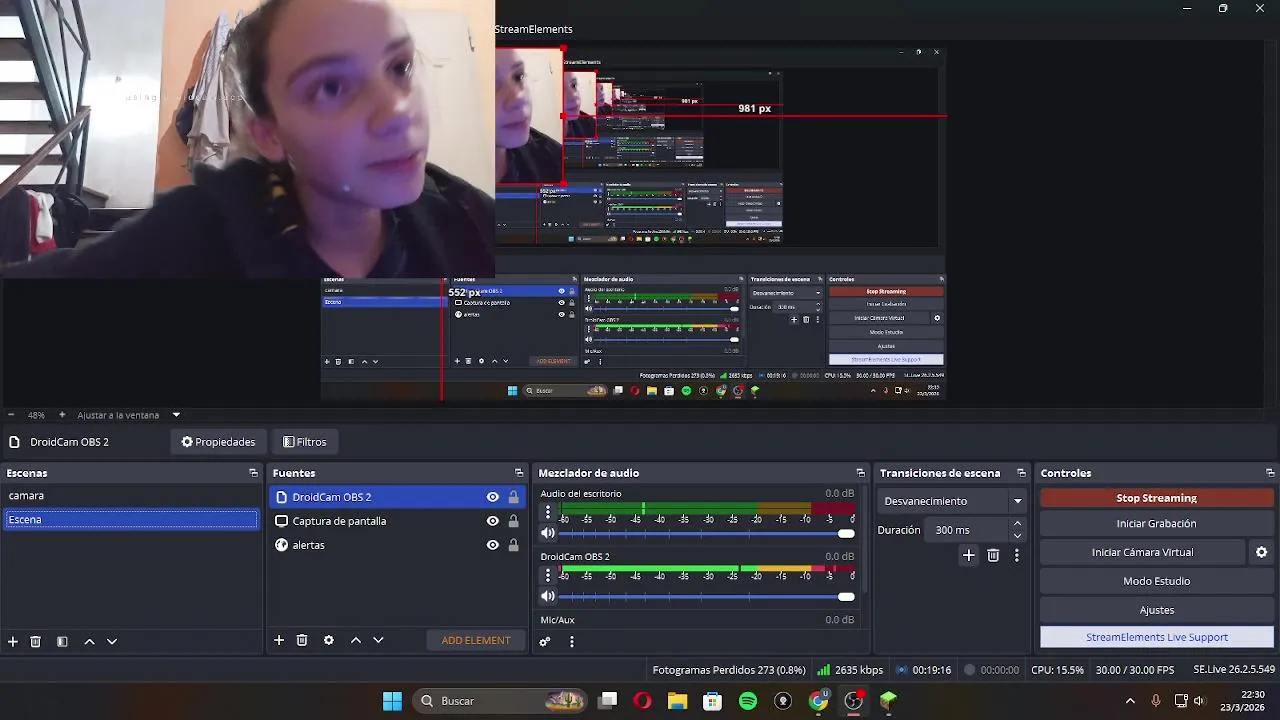Viewport: 1280px width, 720px height.
Task: Add a new scene with plus icon
Action: 13,641
